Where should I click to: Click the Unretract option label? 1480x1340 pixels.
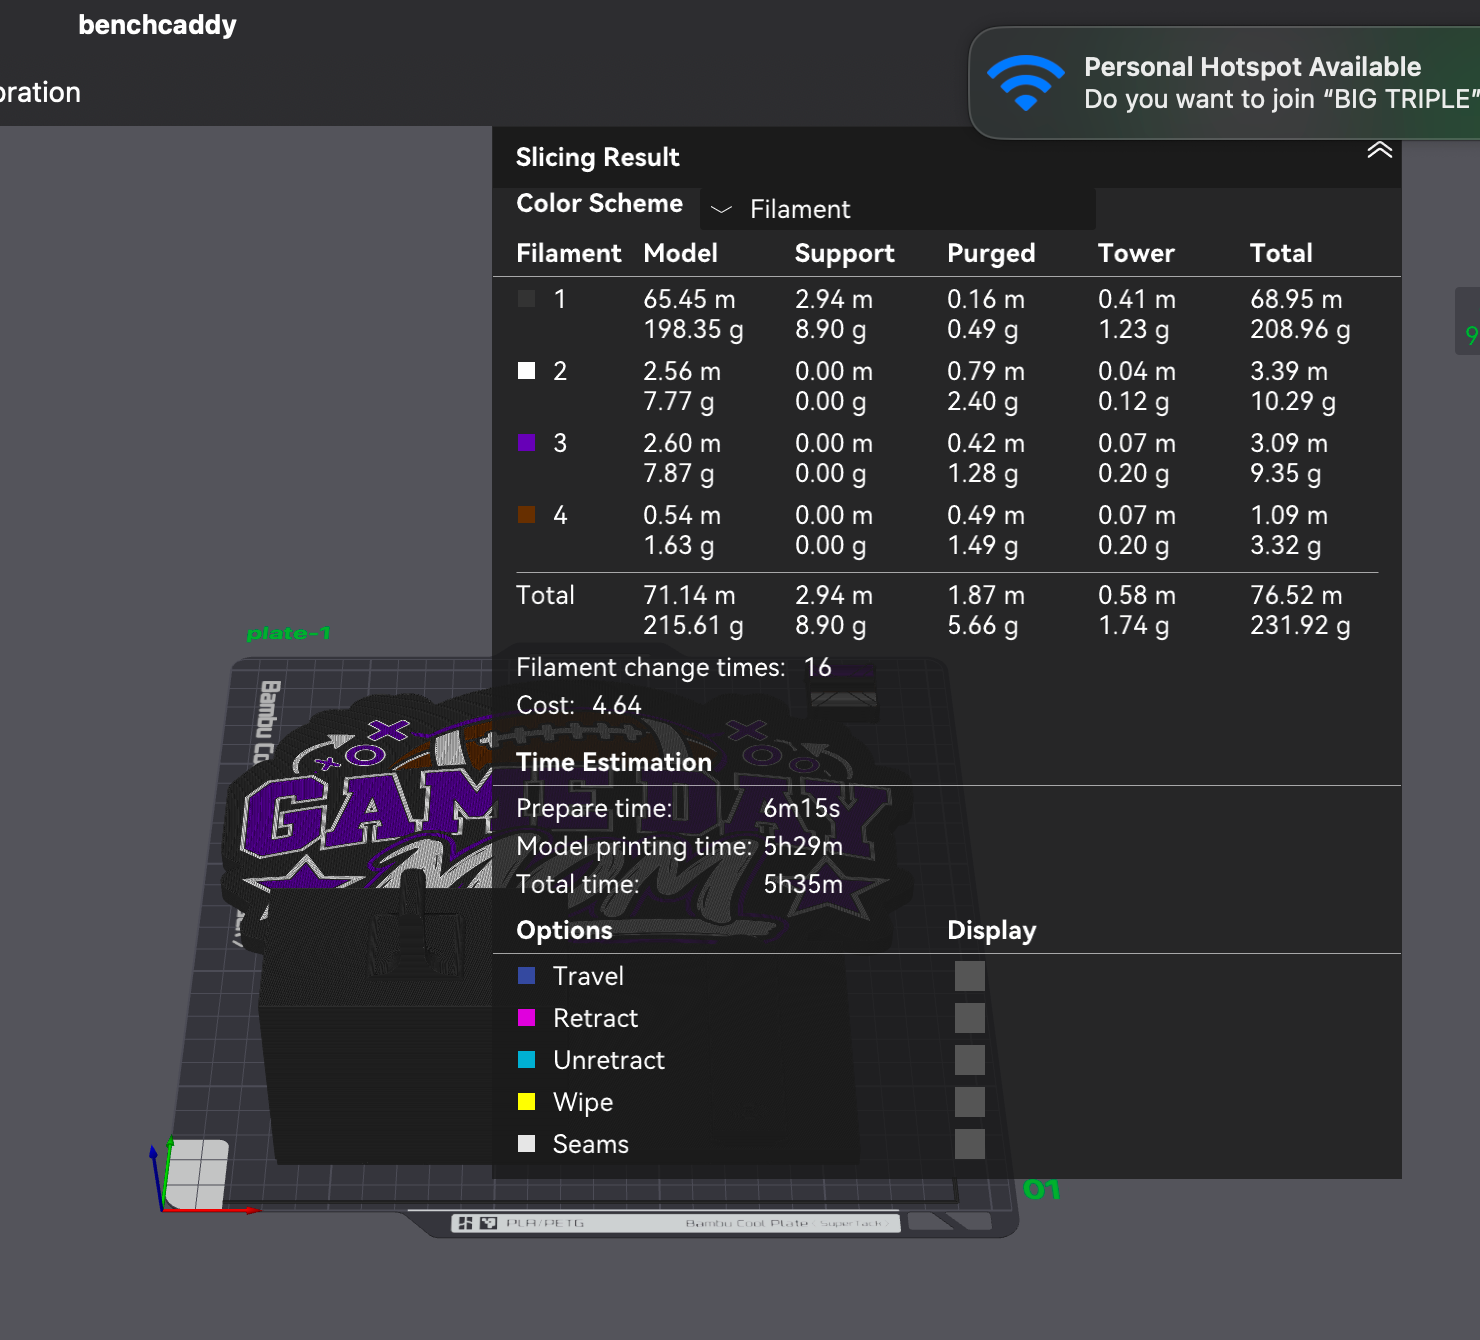click(608, 1060)
